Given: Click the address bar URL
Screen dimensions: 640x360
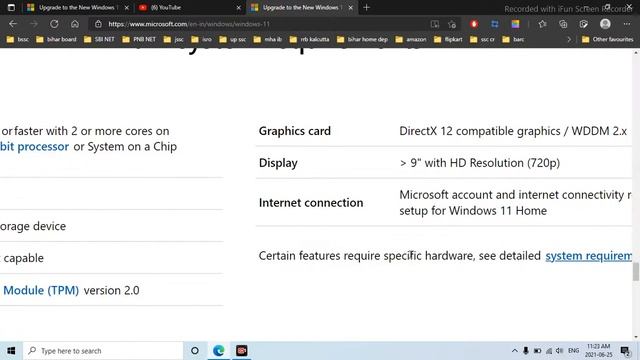Looking at the screenshot, I should coord(189,24).
